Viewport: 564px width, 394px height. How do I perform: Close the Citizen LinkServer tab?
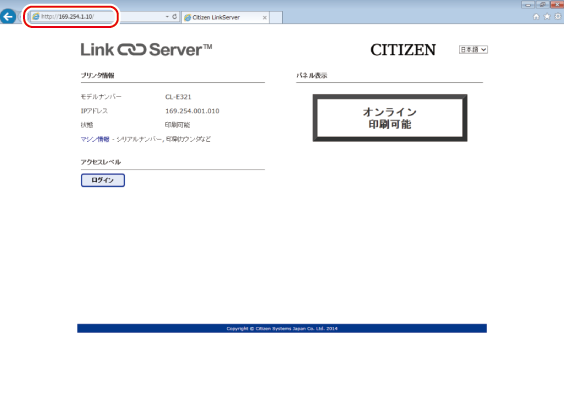point(265,17)
